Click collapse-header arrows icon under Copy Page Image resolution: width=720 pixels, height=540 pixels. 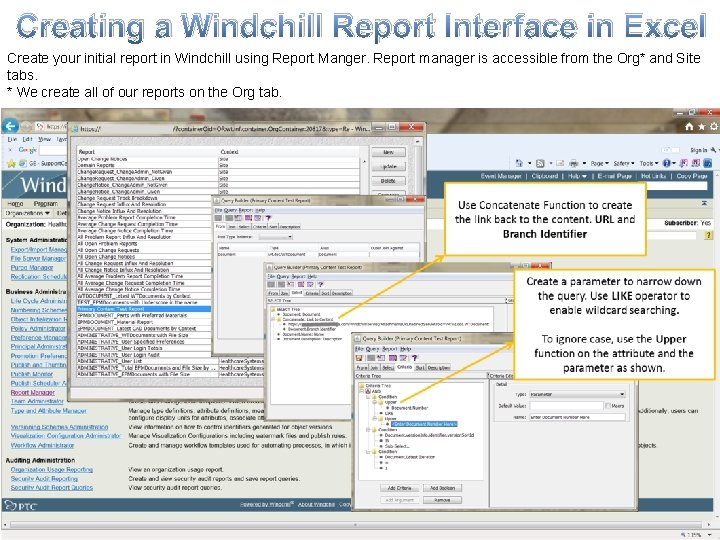pos(704,203)
